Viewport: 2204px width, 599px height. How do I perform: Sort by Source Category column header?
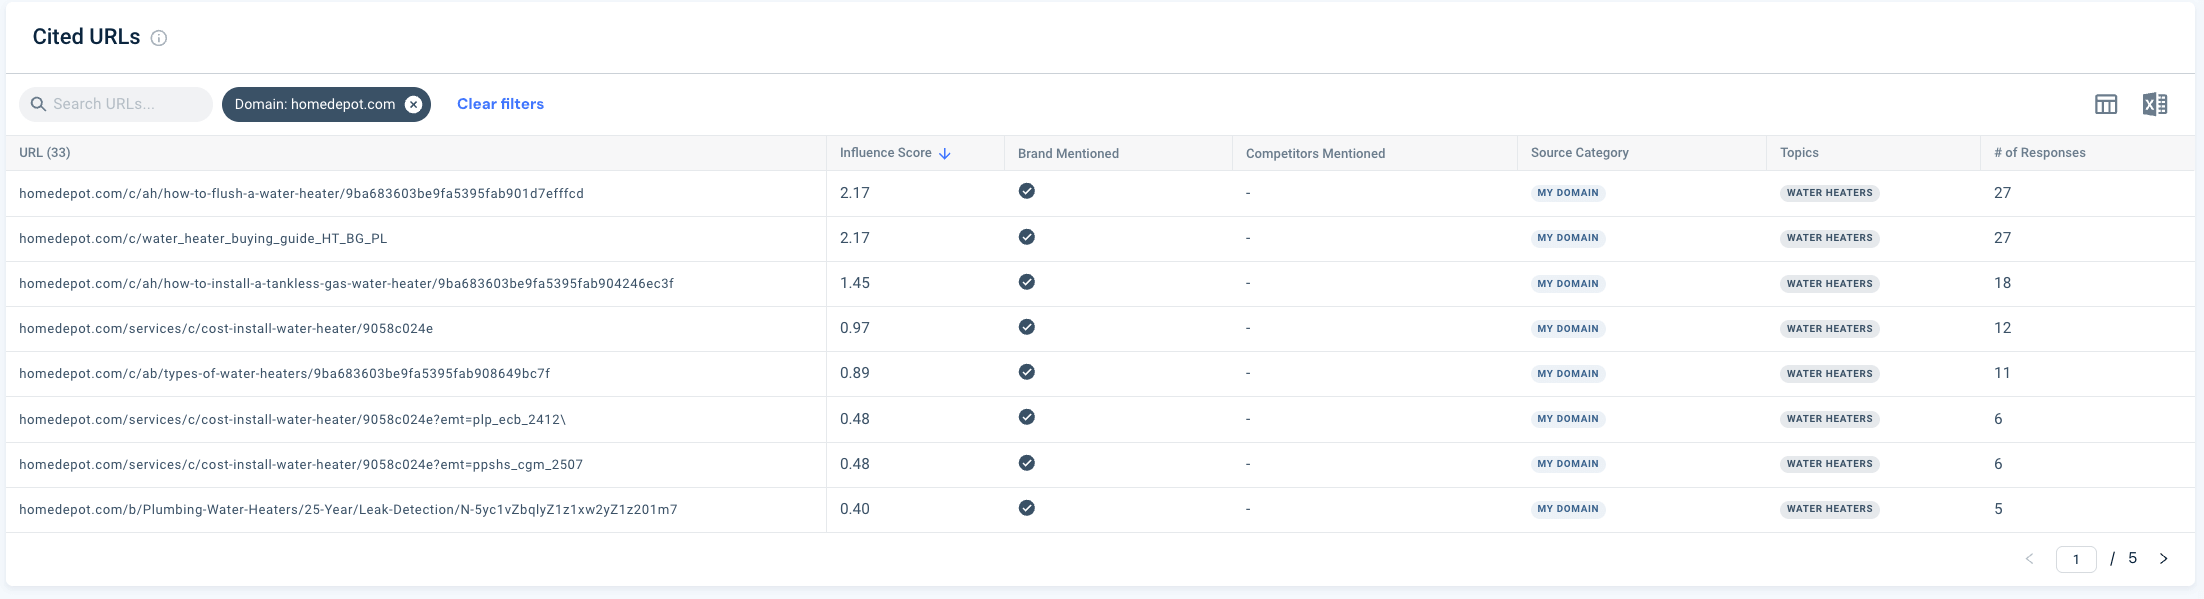[x=1579, y=153]
